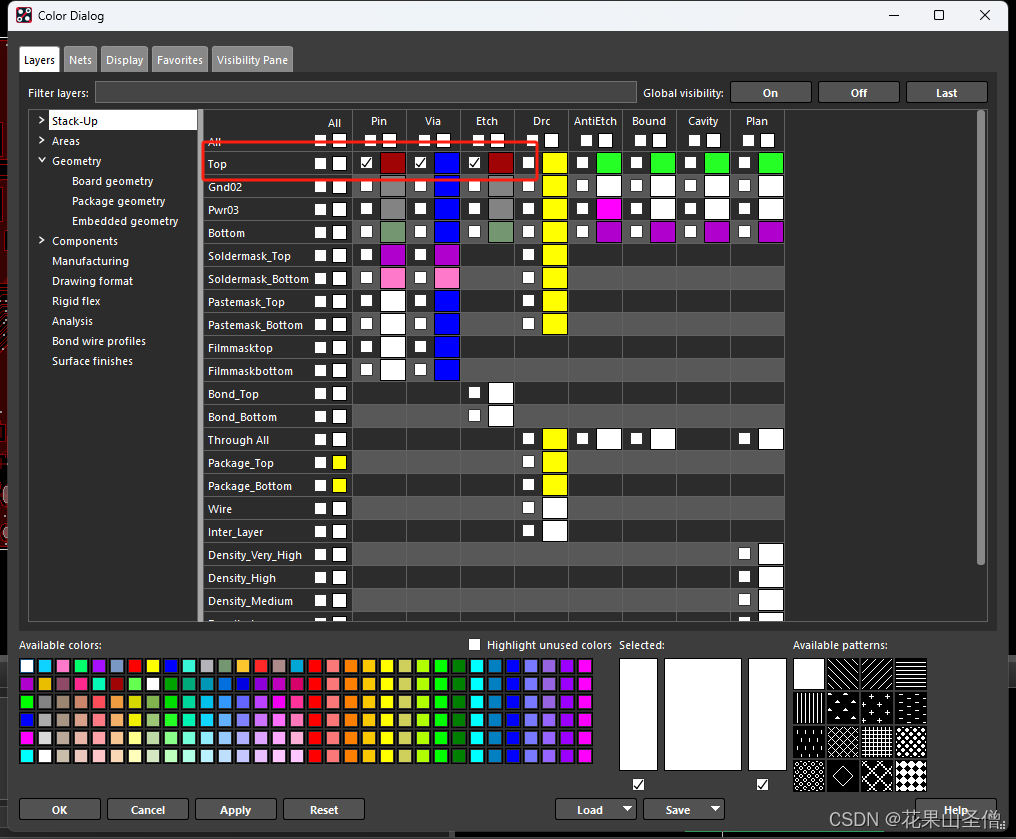Choose the large dotted X lattice pattern
The width and height of the screenshot is (1016, 839).
point(877,776)
